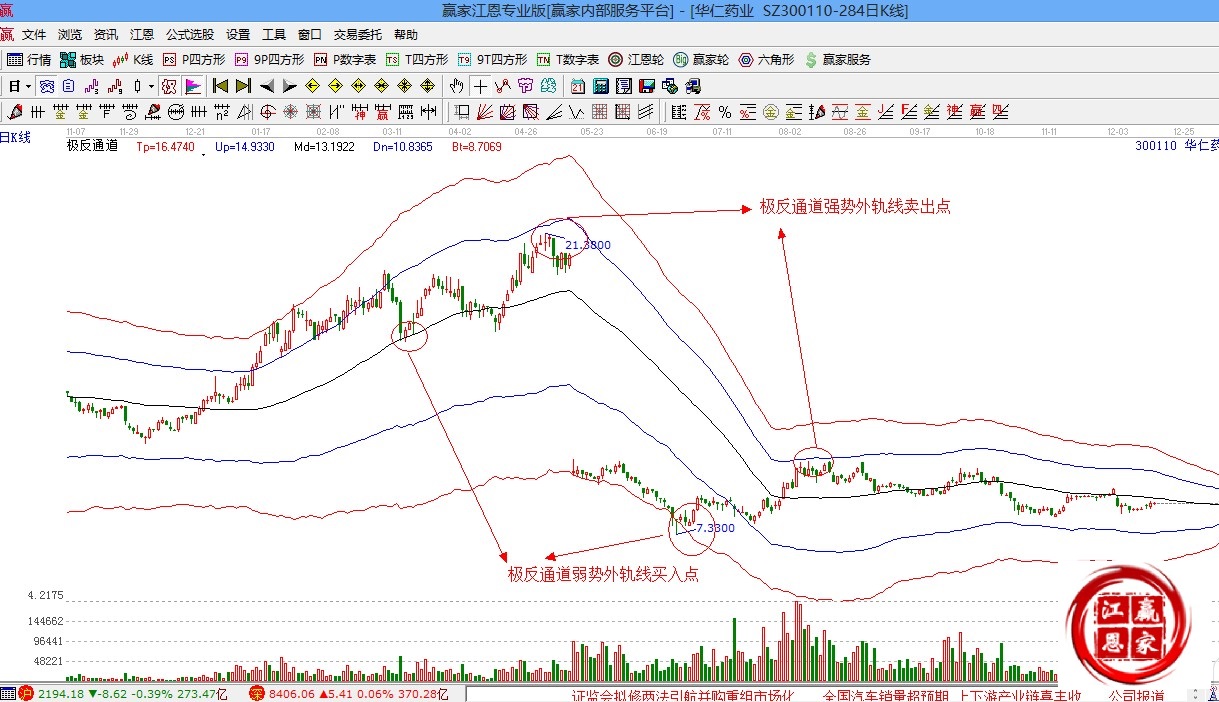Click the calculator icon in toolbar

click(x=601, y=86)
